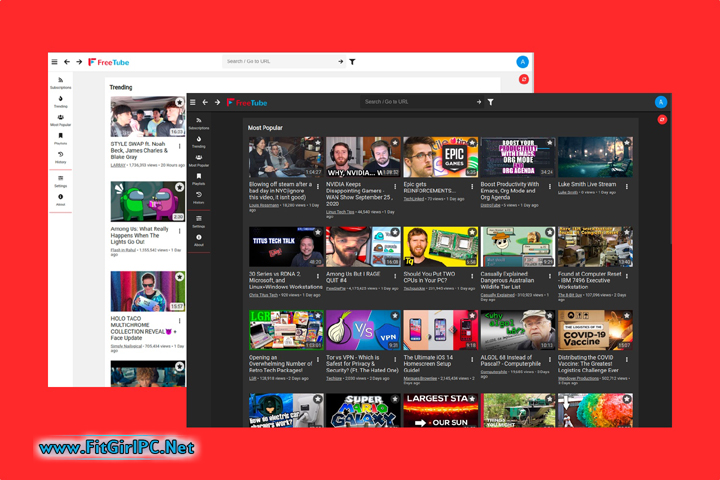
Task: Open options for Boost Productivity video
Action: point(550,186)
